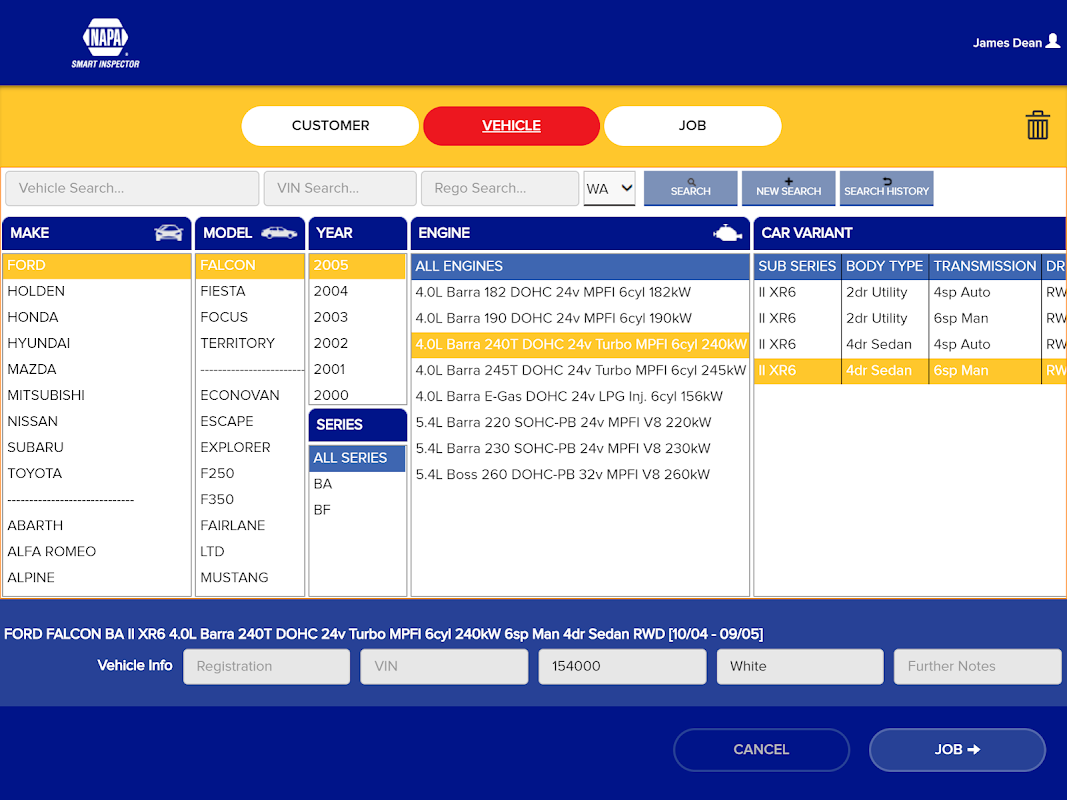Image resolution: width=1067 pixels, height=800 pixels.
Task: Pick 5.4L Boss 260 V8 engine
Action: pyautogui.click(x=580, y=474)
